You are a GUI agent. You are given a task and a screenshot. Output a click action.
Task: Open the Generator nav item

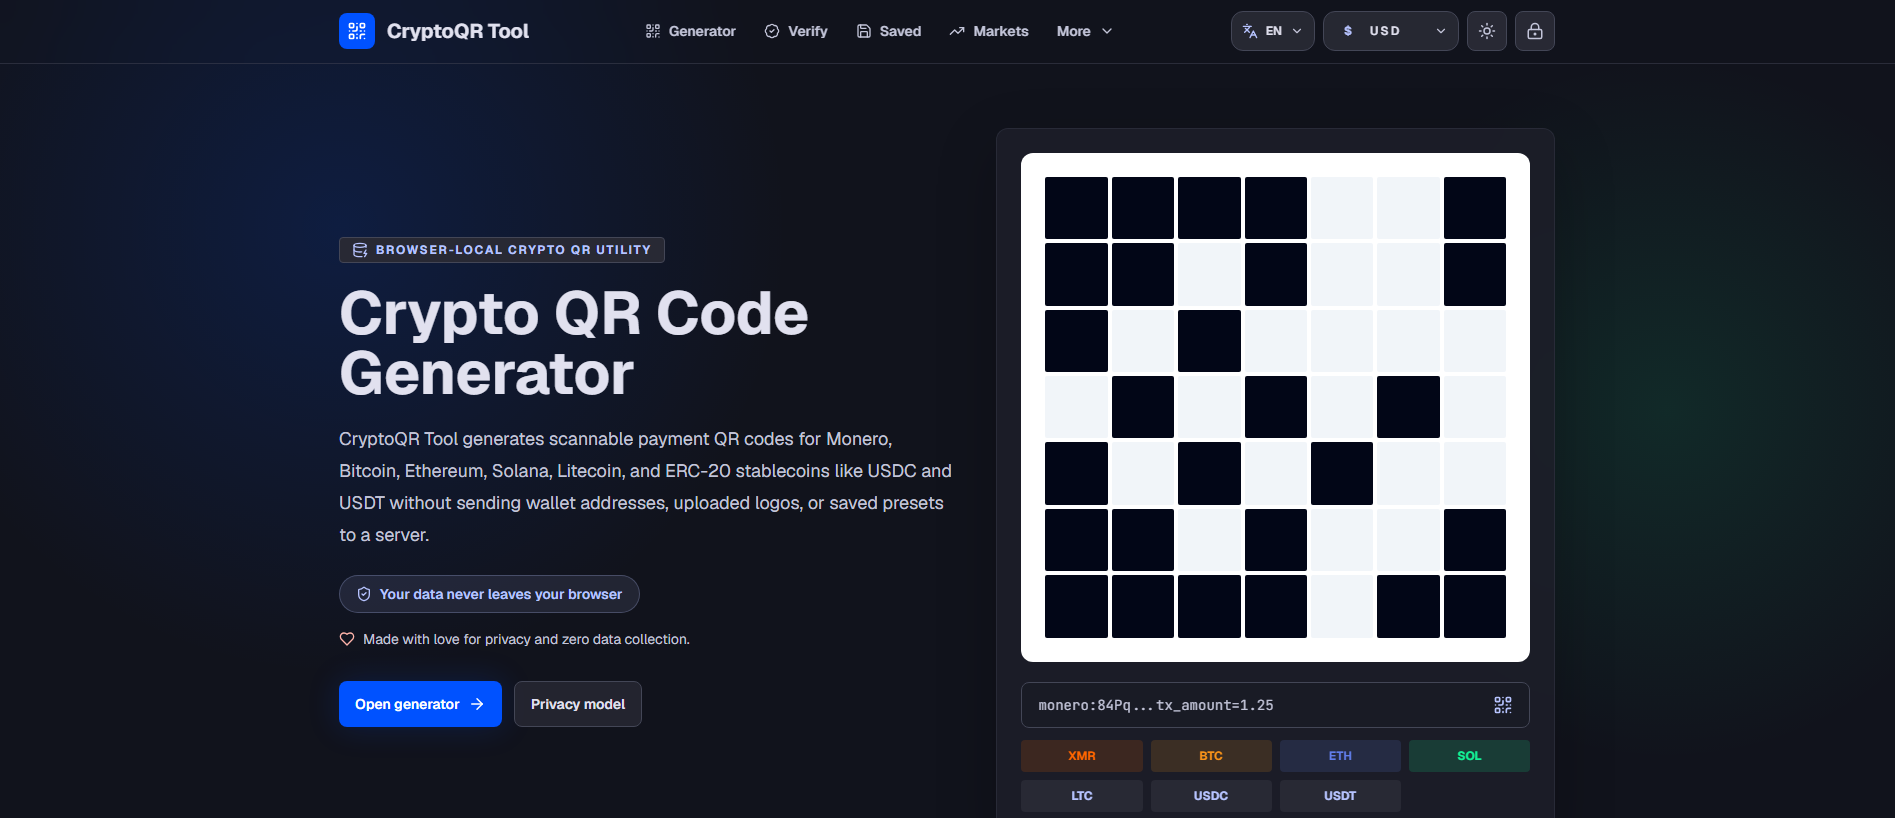[x=691, y=31]
